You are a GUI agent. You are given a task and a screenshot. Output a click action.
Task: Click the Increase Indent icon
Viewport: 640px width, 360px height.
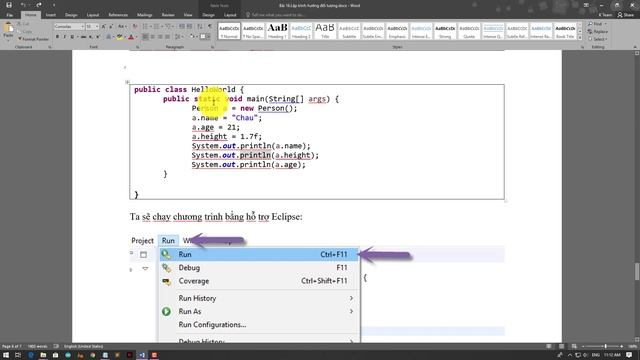(189, 27)
